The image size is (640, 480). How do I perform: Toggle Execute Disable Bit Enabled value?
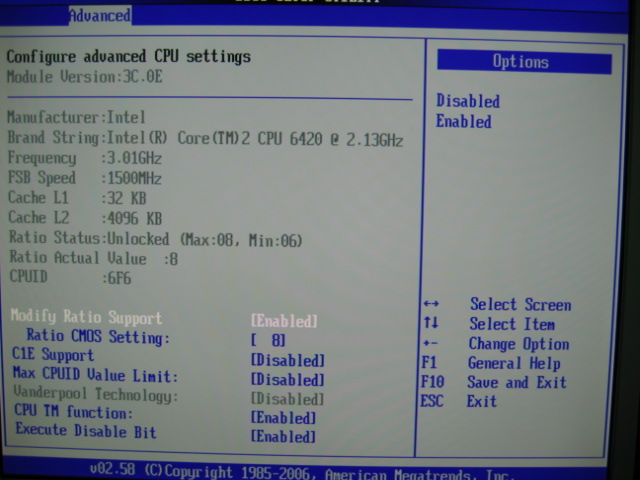click(x=284, y=436)
